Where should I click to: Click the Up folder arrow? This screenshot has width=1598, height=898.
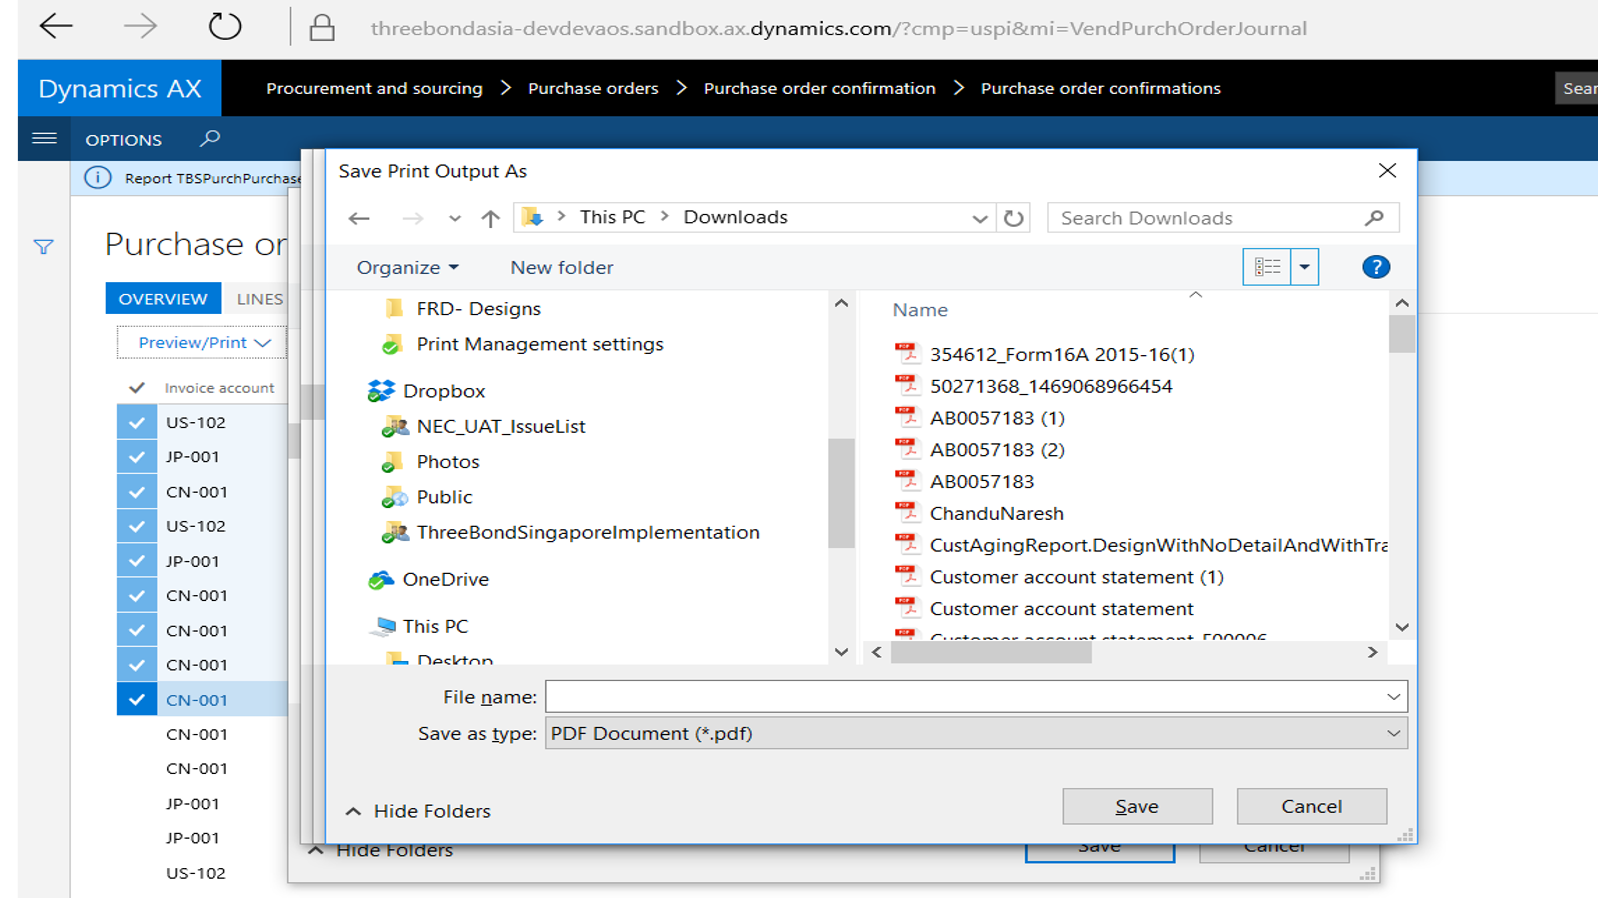[x=490, y=218]
